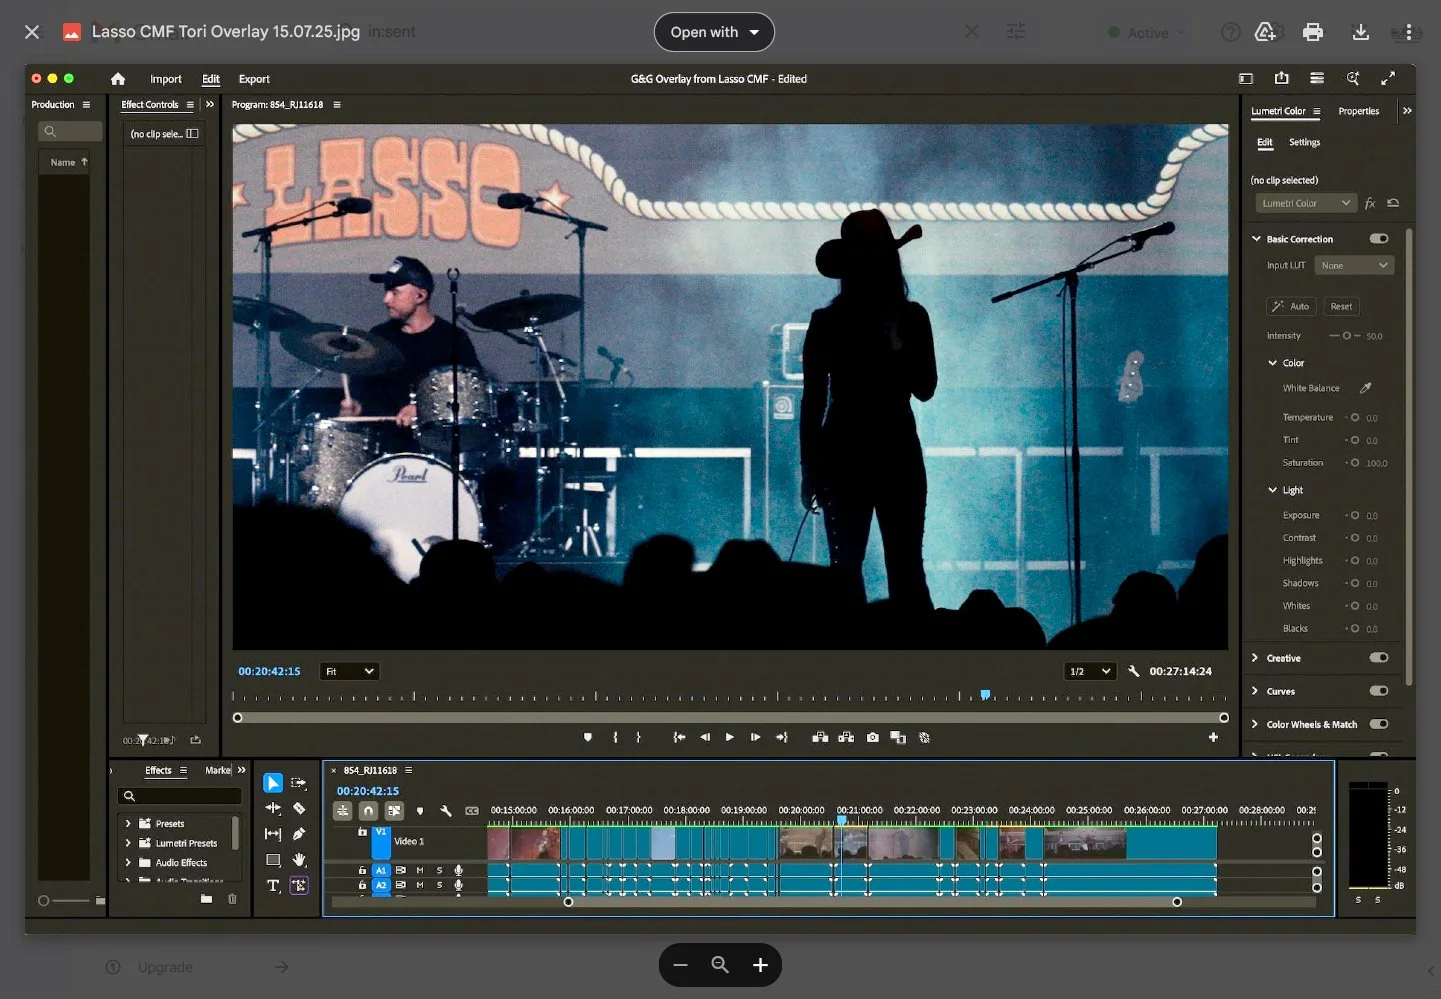The height and width of the screenshot is (999, 1441).
Task: Step forward one frame
Action: [755, 737]
